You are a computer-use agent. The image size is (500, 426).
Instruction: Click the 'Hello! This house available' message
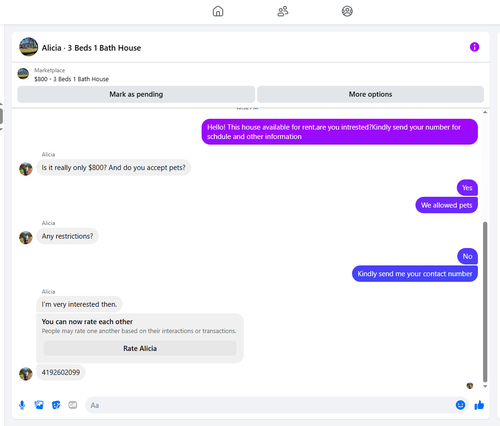[x=339, y=132]
